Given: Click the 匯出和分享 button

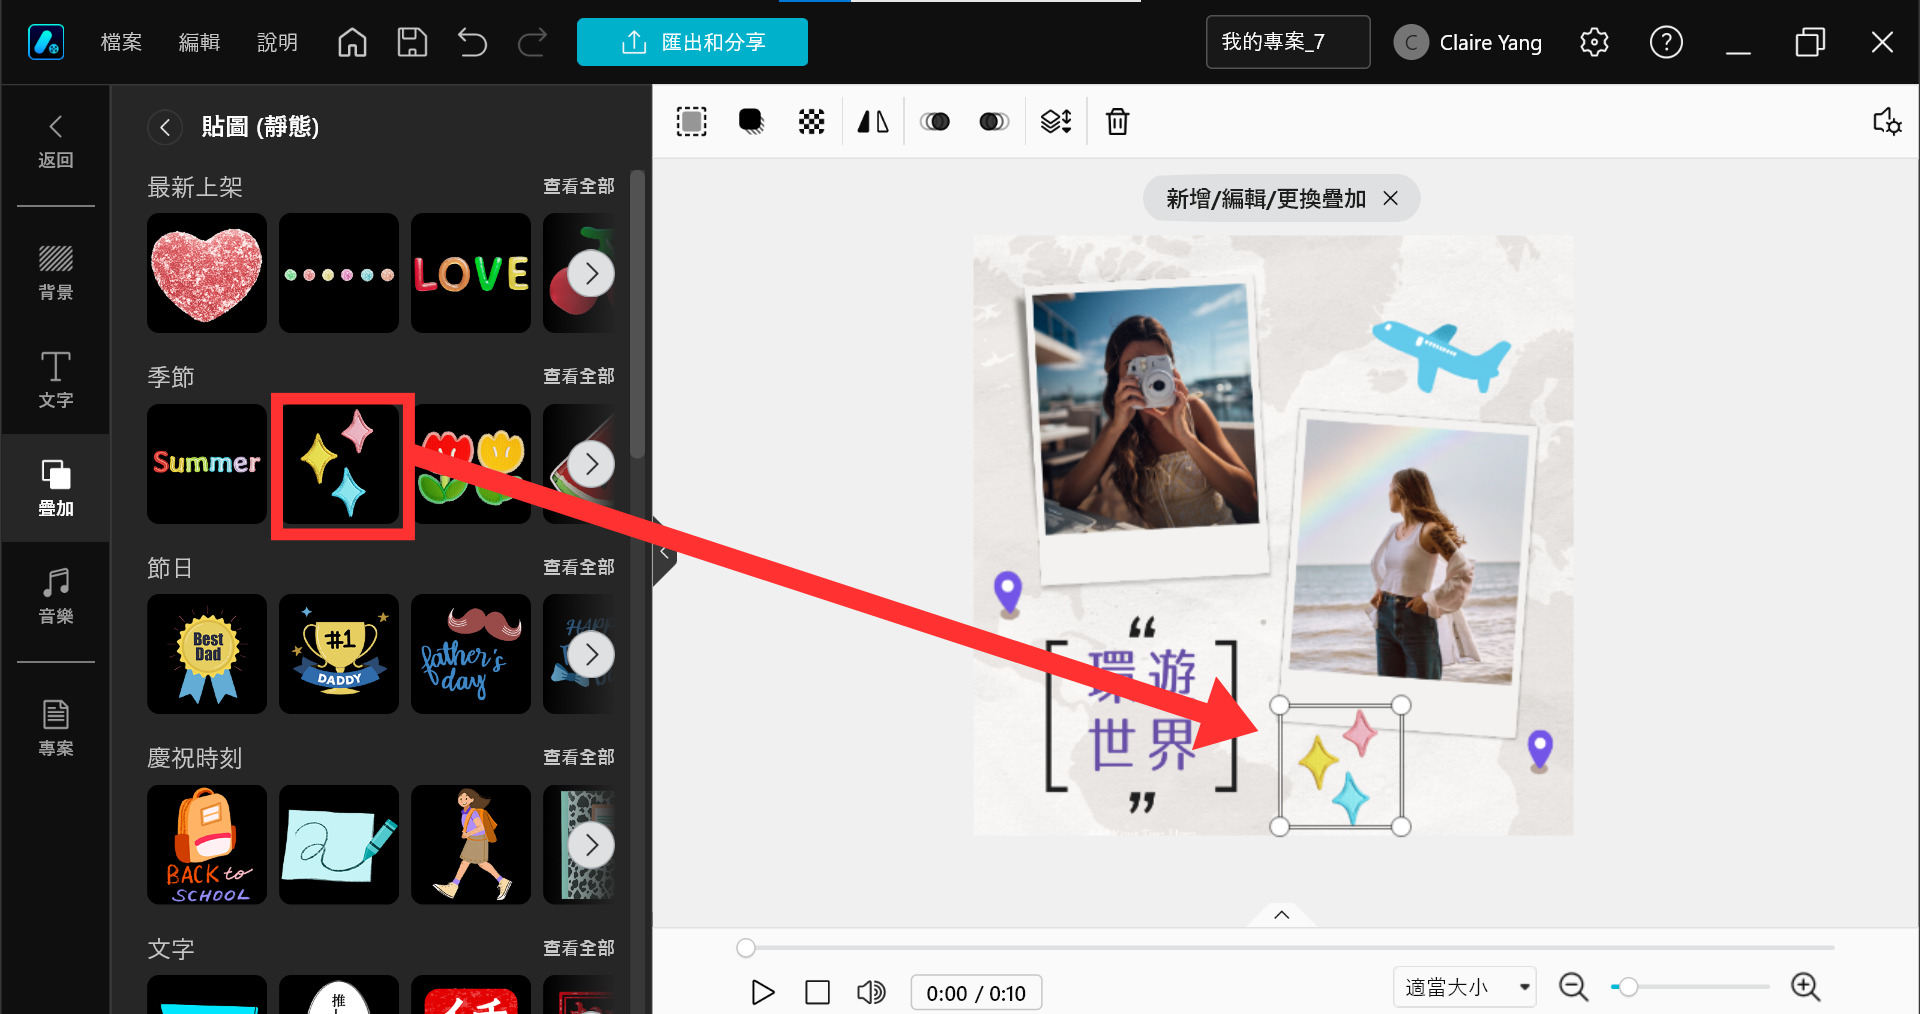Looking at the screenshot, I should click(x=692, y=42).
